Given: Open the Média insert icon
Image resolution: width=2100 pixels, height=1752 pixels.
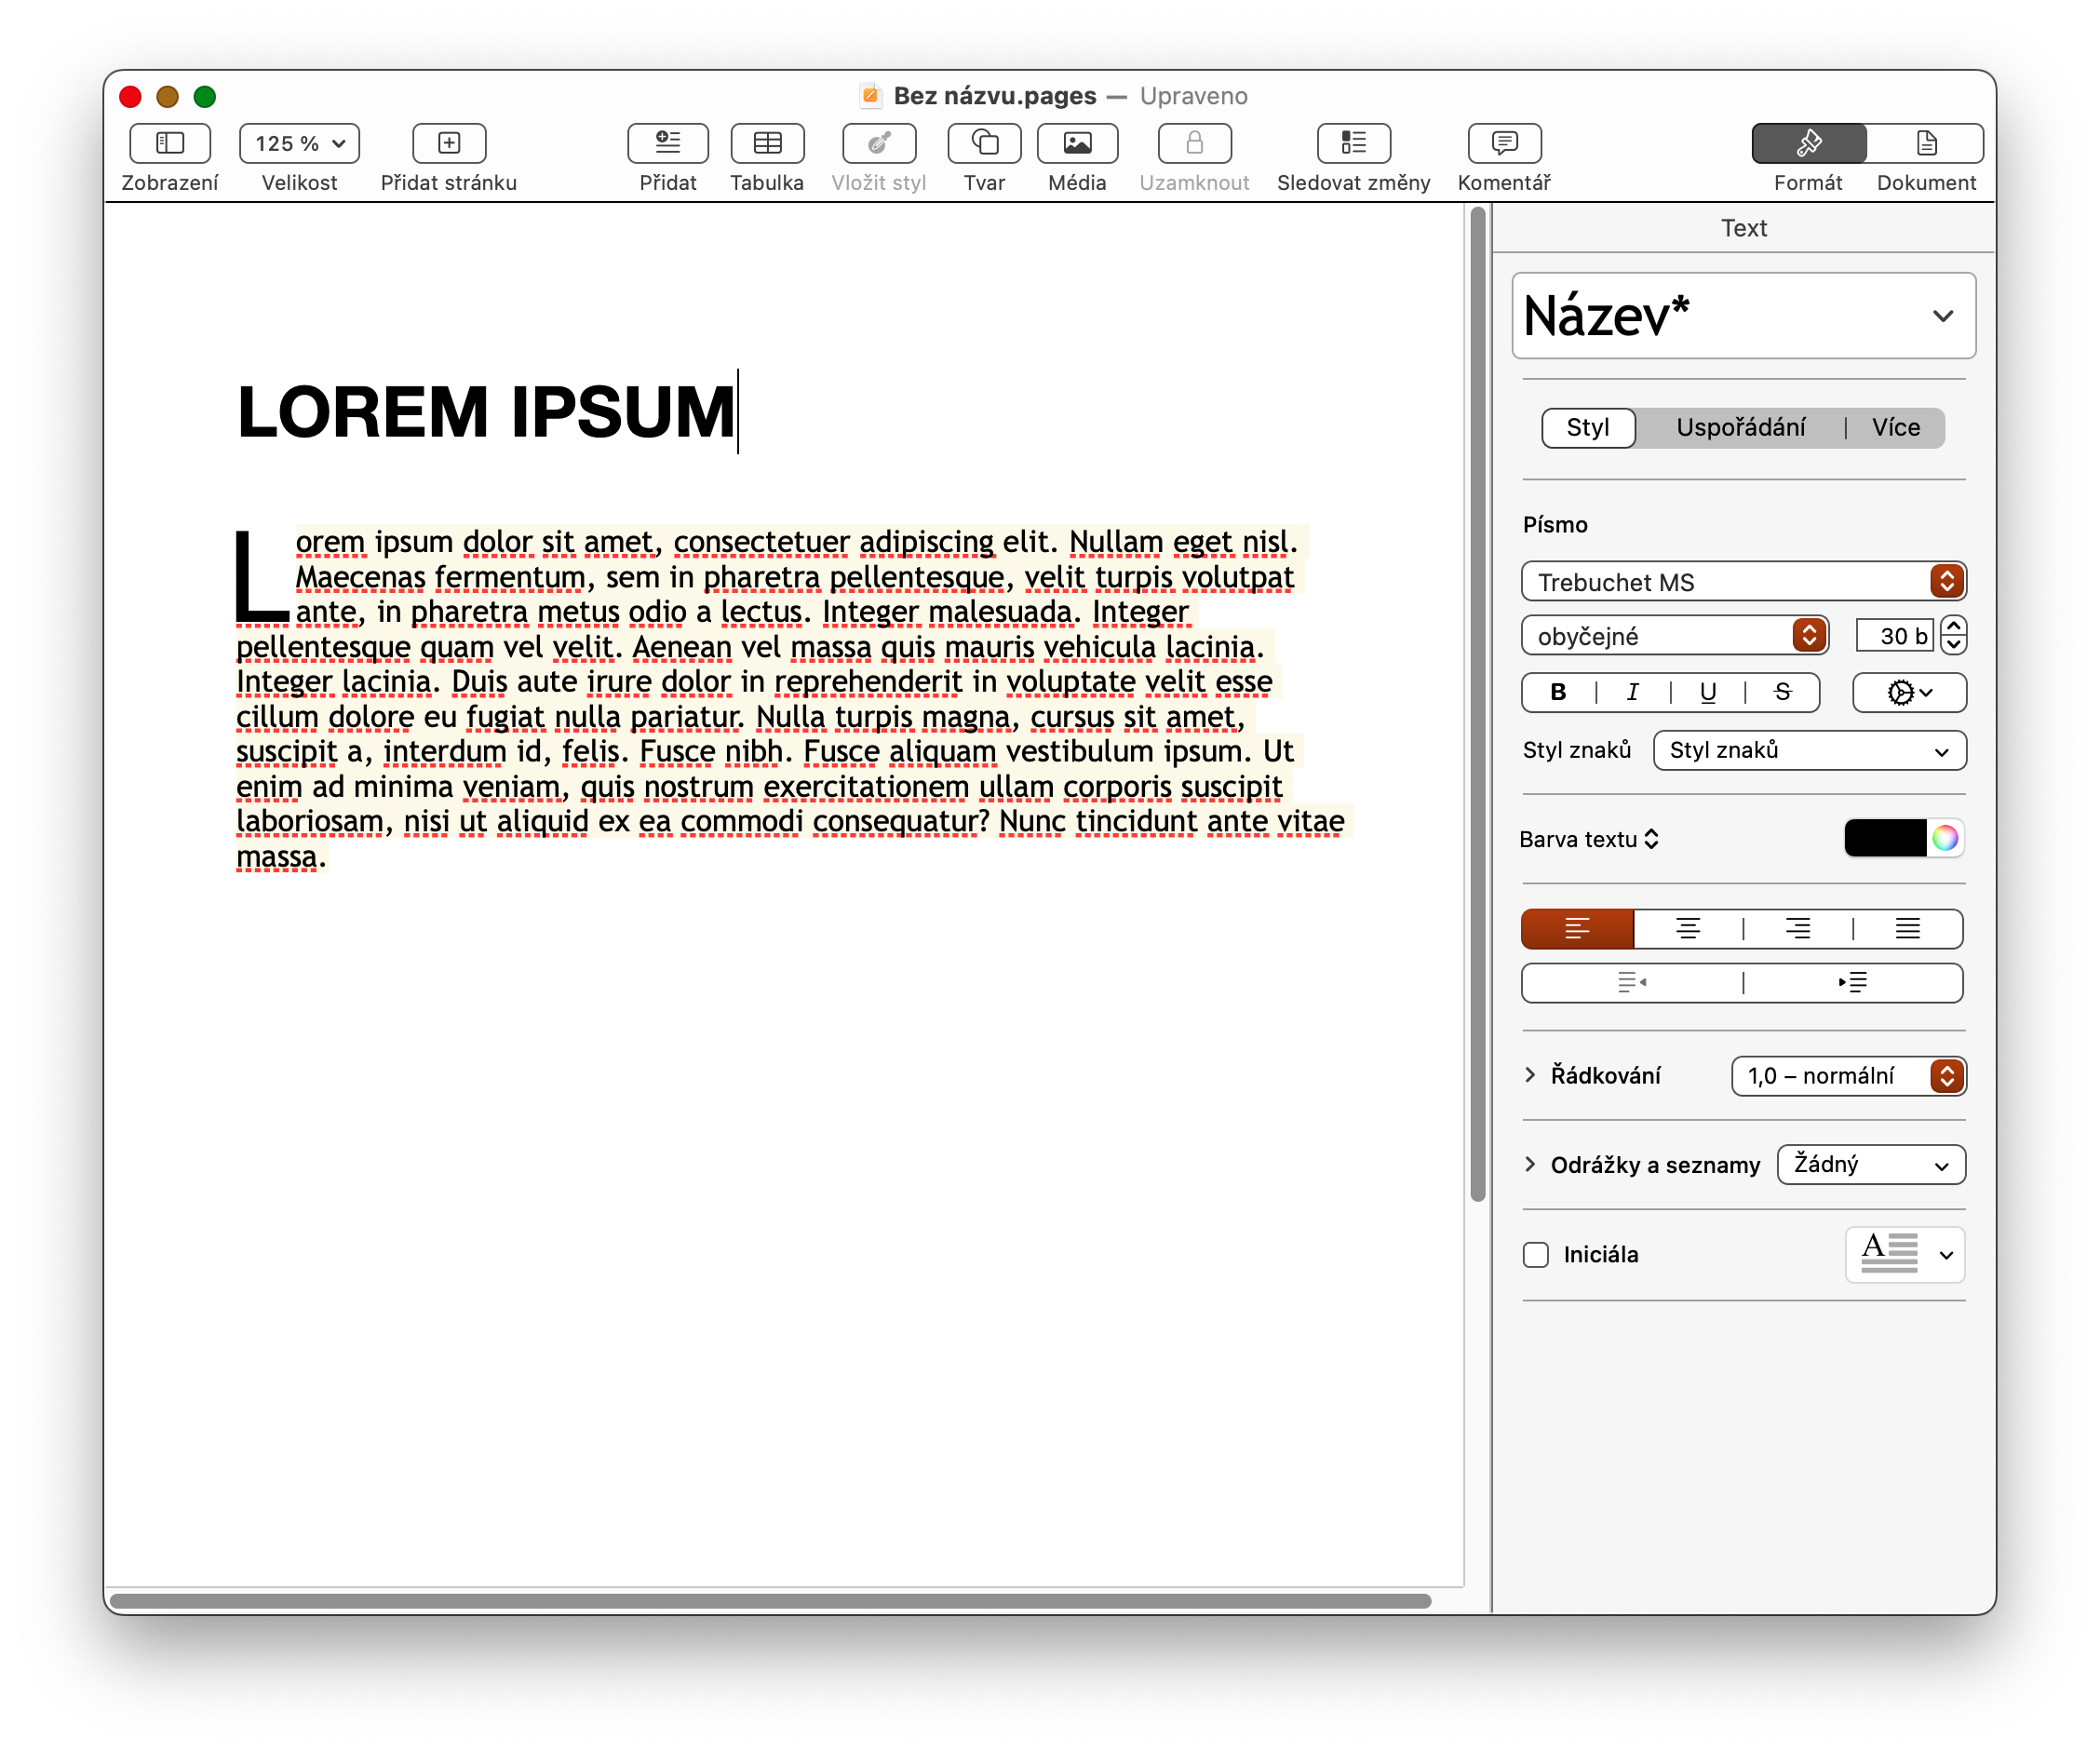Looking at the screenshot, I should (x=1077, y=143).
